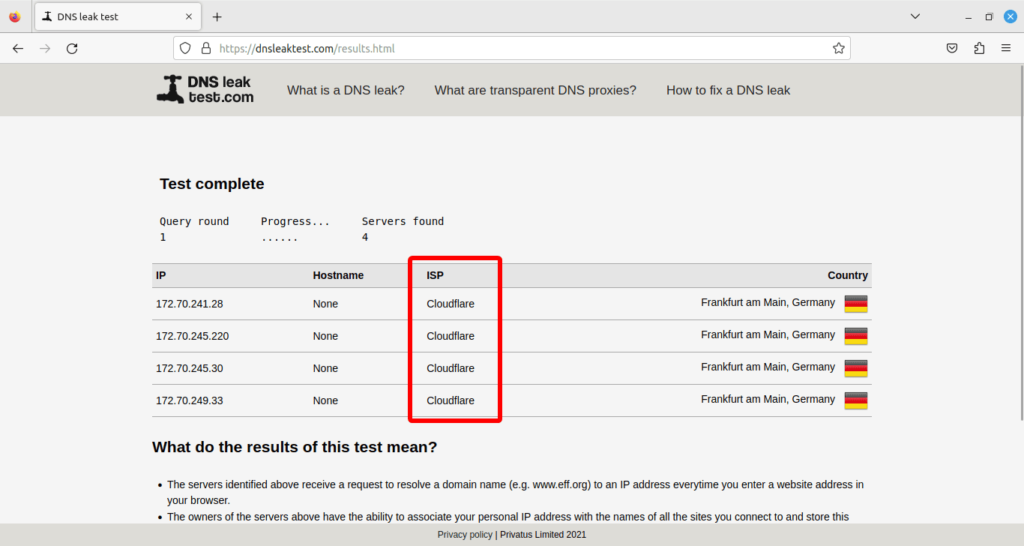Image resolution: width=1024 pixels, height=546 pixels.
Task: Open the shield tracking protection icon
Action: coord(185,48)
